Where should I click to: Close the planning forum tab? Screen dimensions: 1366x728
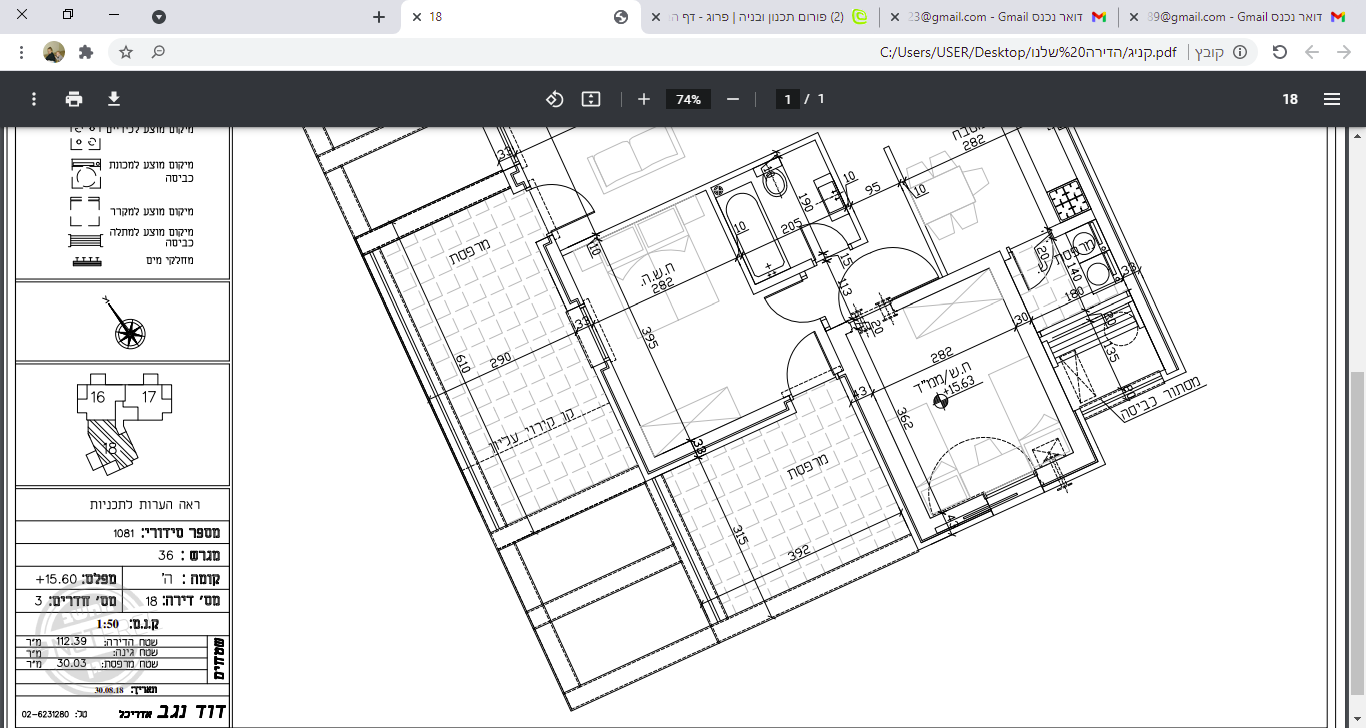click(656, 17)
